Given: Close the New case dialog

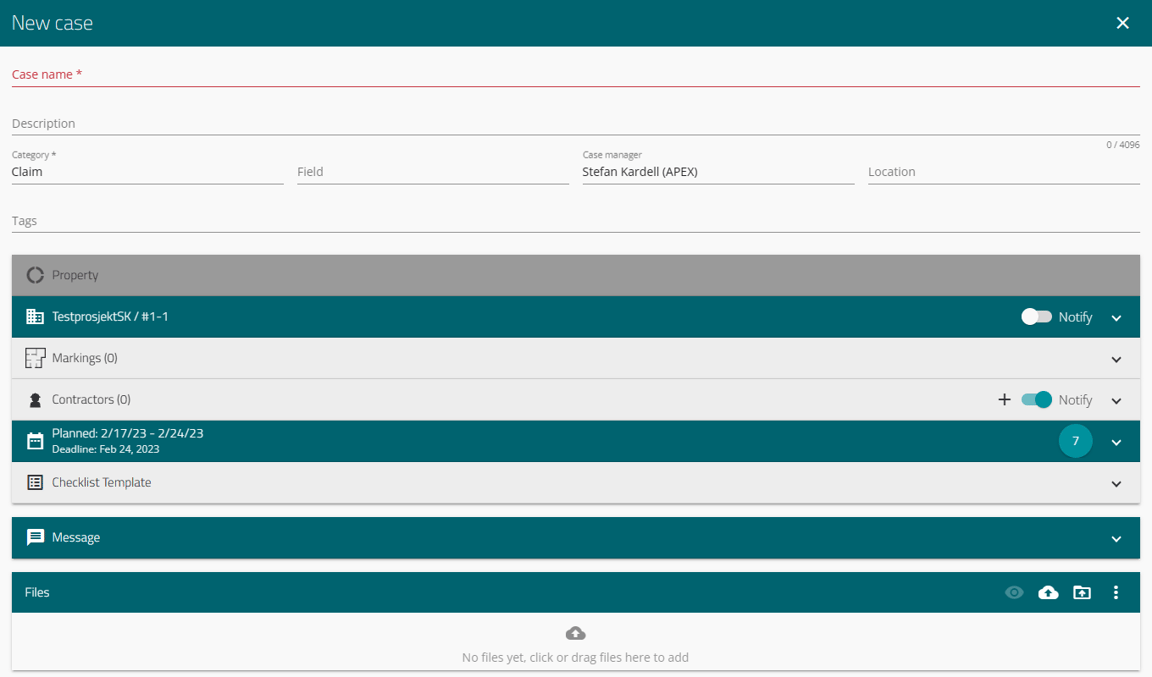Looking at the screenshot, I should tap(1123, 23).
